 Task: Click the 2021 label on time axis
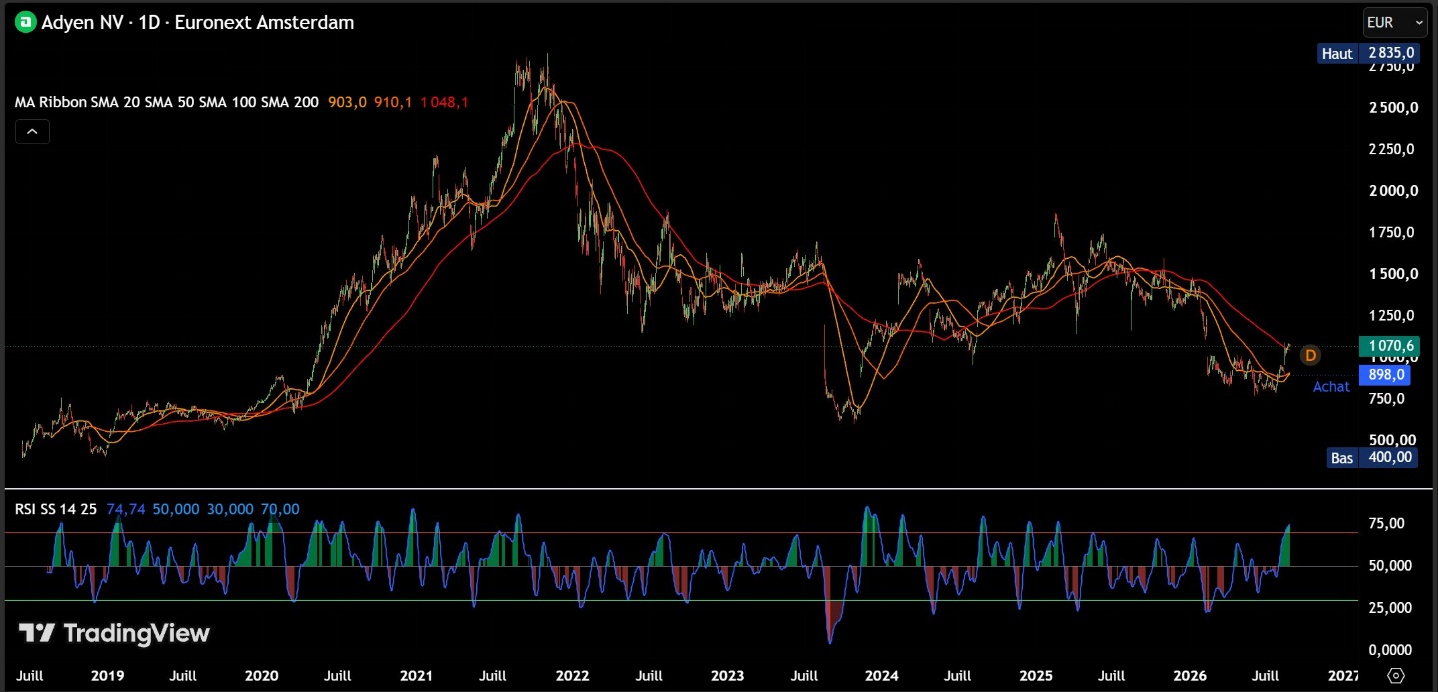pos(417,675)
